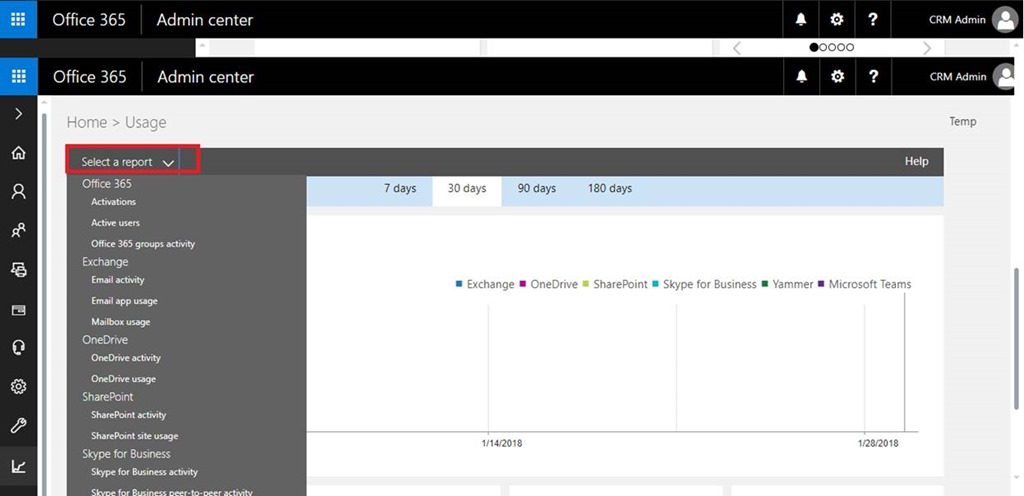Toggle the Exchange series in chart legend
Screen dimensions: 1024x496
pyautogui.click(x=490, y=284)
